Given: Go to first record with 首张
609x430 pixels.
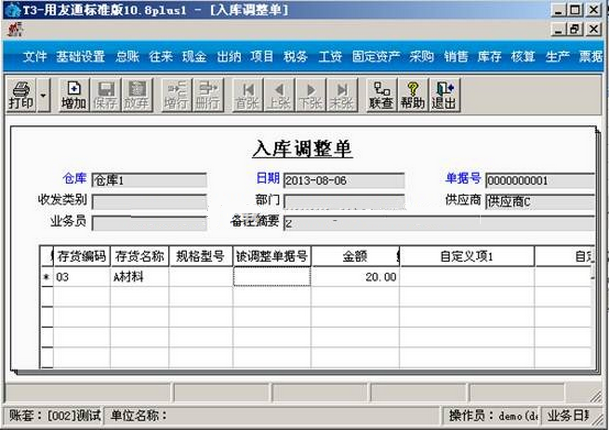Looking at the screenshot, I should point(247,94).
